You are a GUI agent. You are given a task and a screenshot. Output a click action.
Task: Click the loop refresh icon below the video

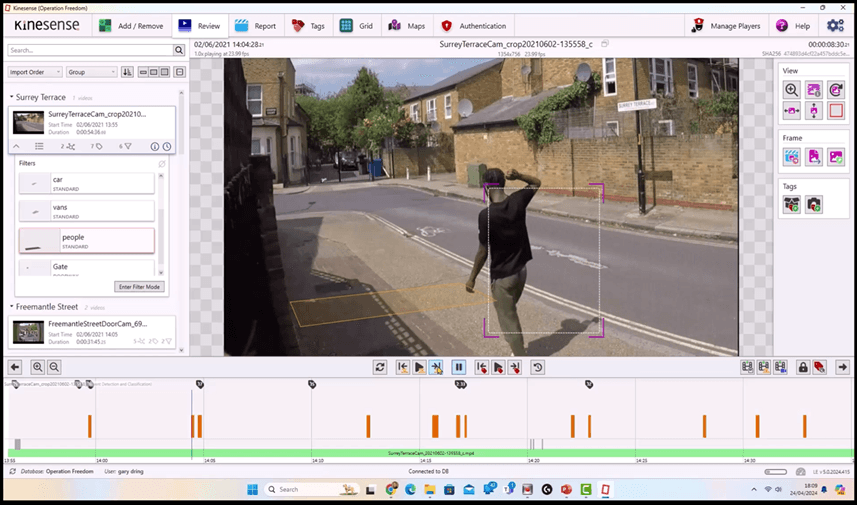point(380,367)
